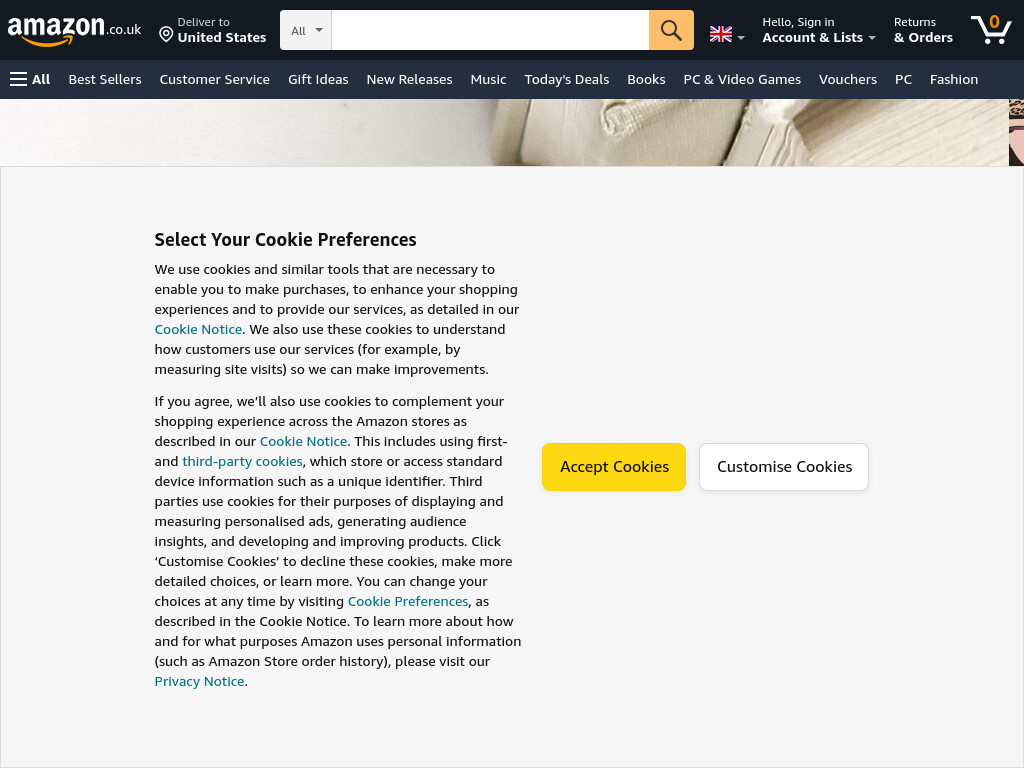Click the Deliver to location pin
1024x768 pixels.
[166, 34]
